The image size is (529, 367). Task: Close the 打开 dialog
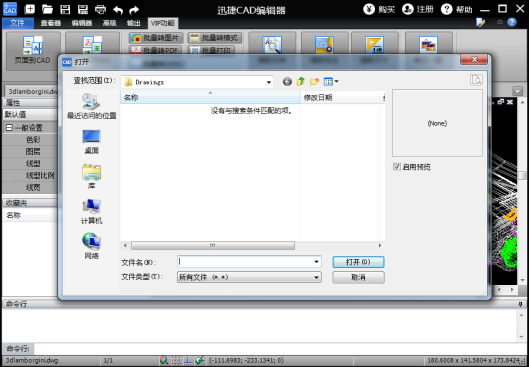[x=474, y=60]
